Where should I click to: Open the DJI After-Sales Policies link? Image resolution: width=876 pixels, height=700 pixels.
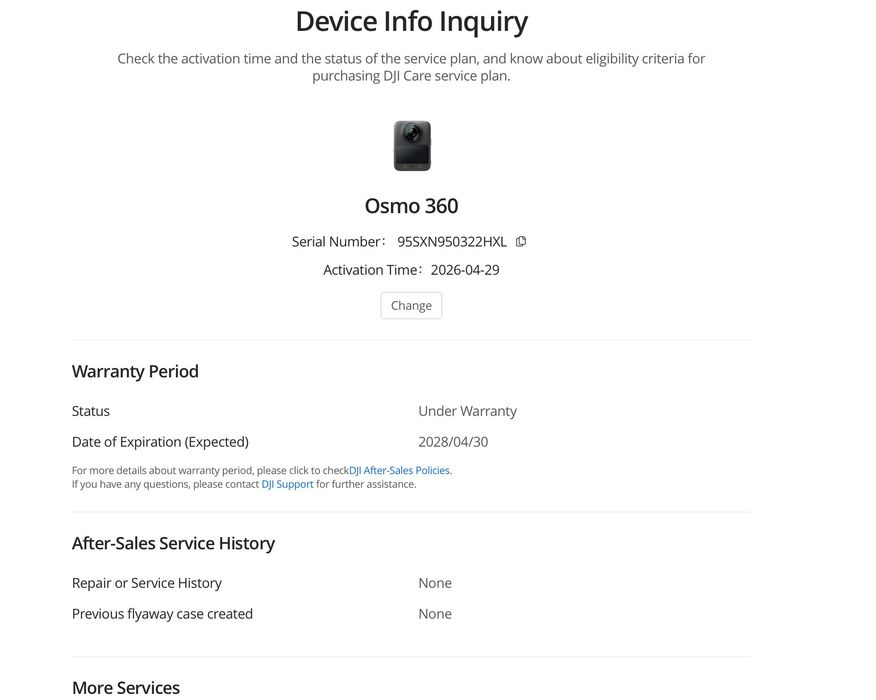(399, 470)
